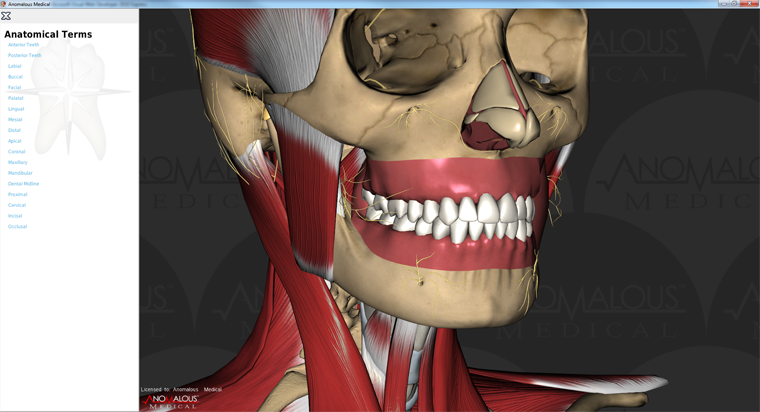Open the Anterior Teeth term
The height and width of the screenshot is (412, 760).
(24, 45)
